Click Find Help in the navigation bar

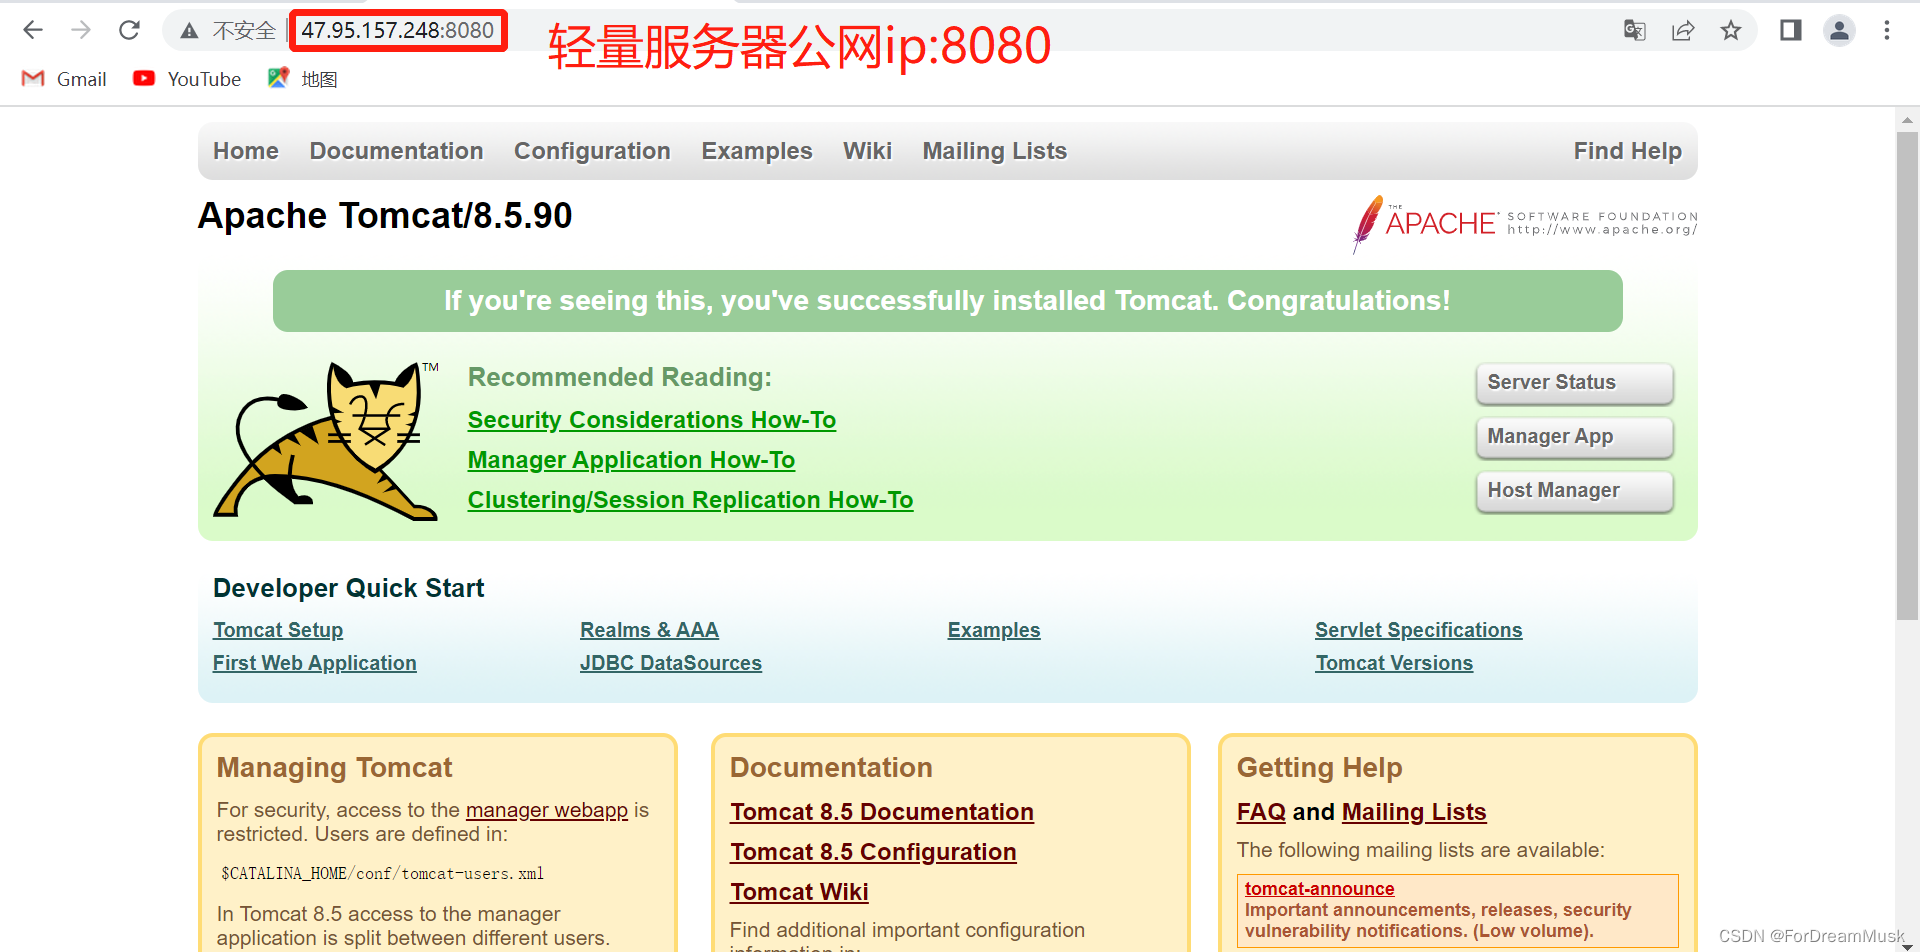point(1628,151)
